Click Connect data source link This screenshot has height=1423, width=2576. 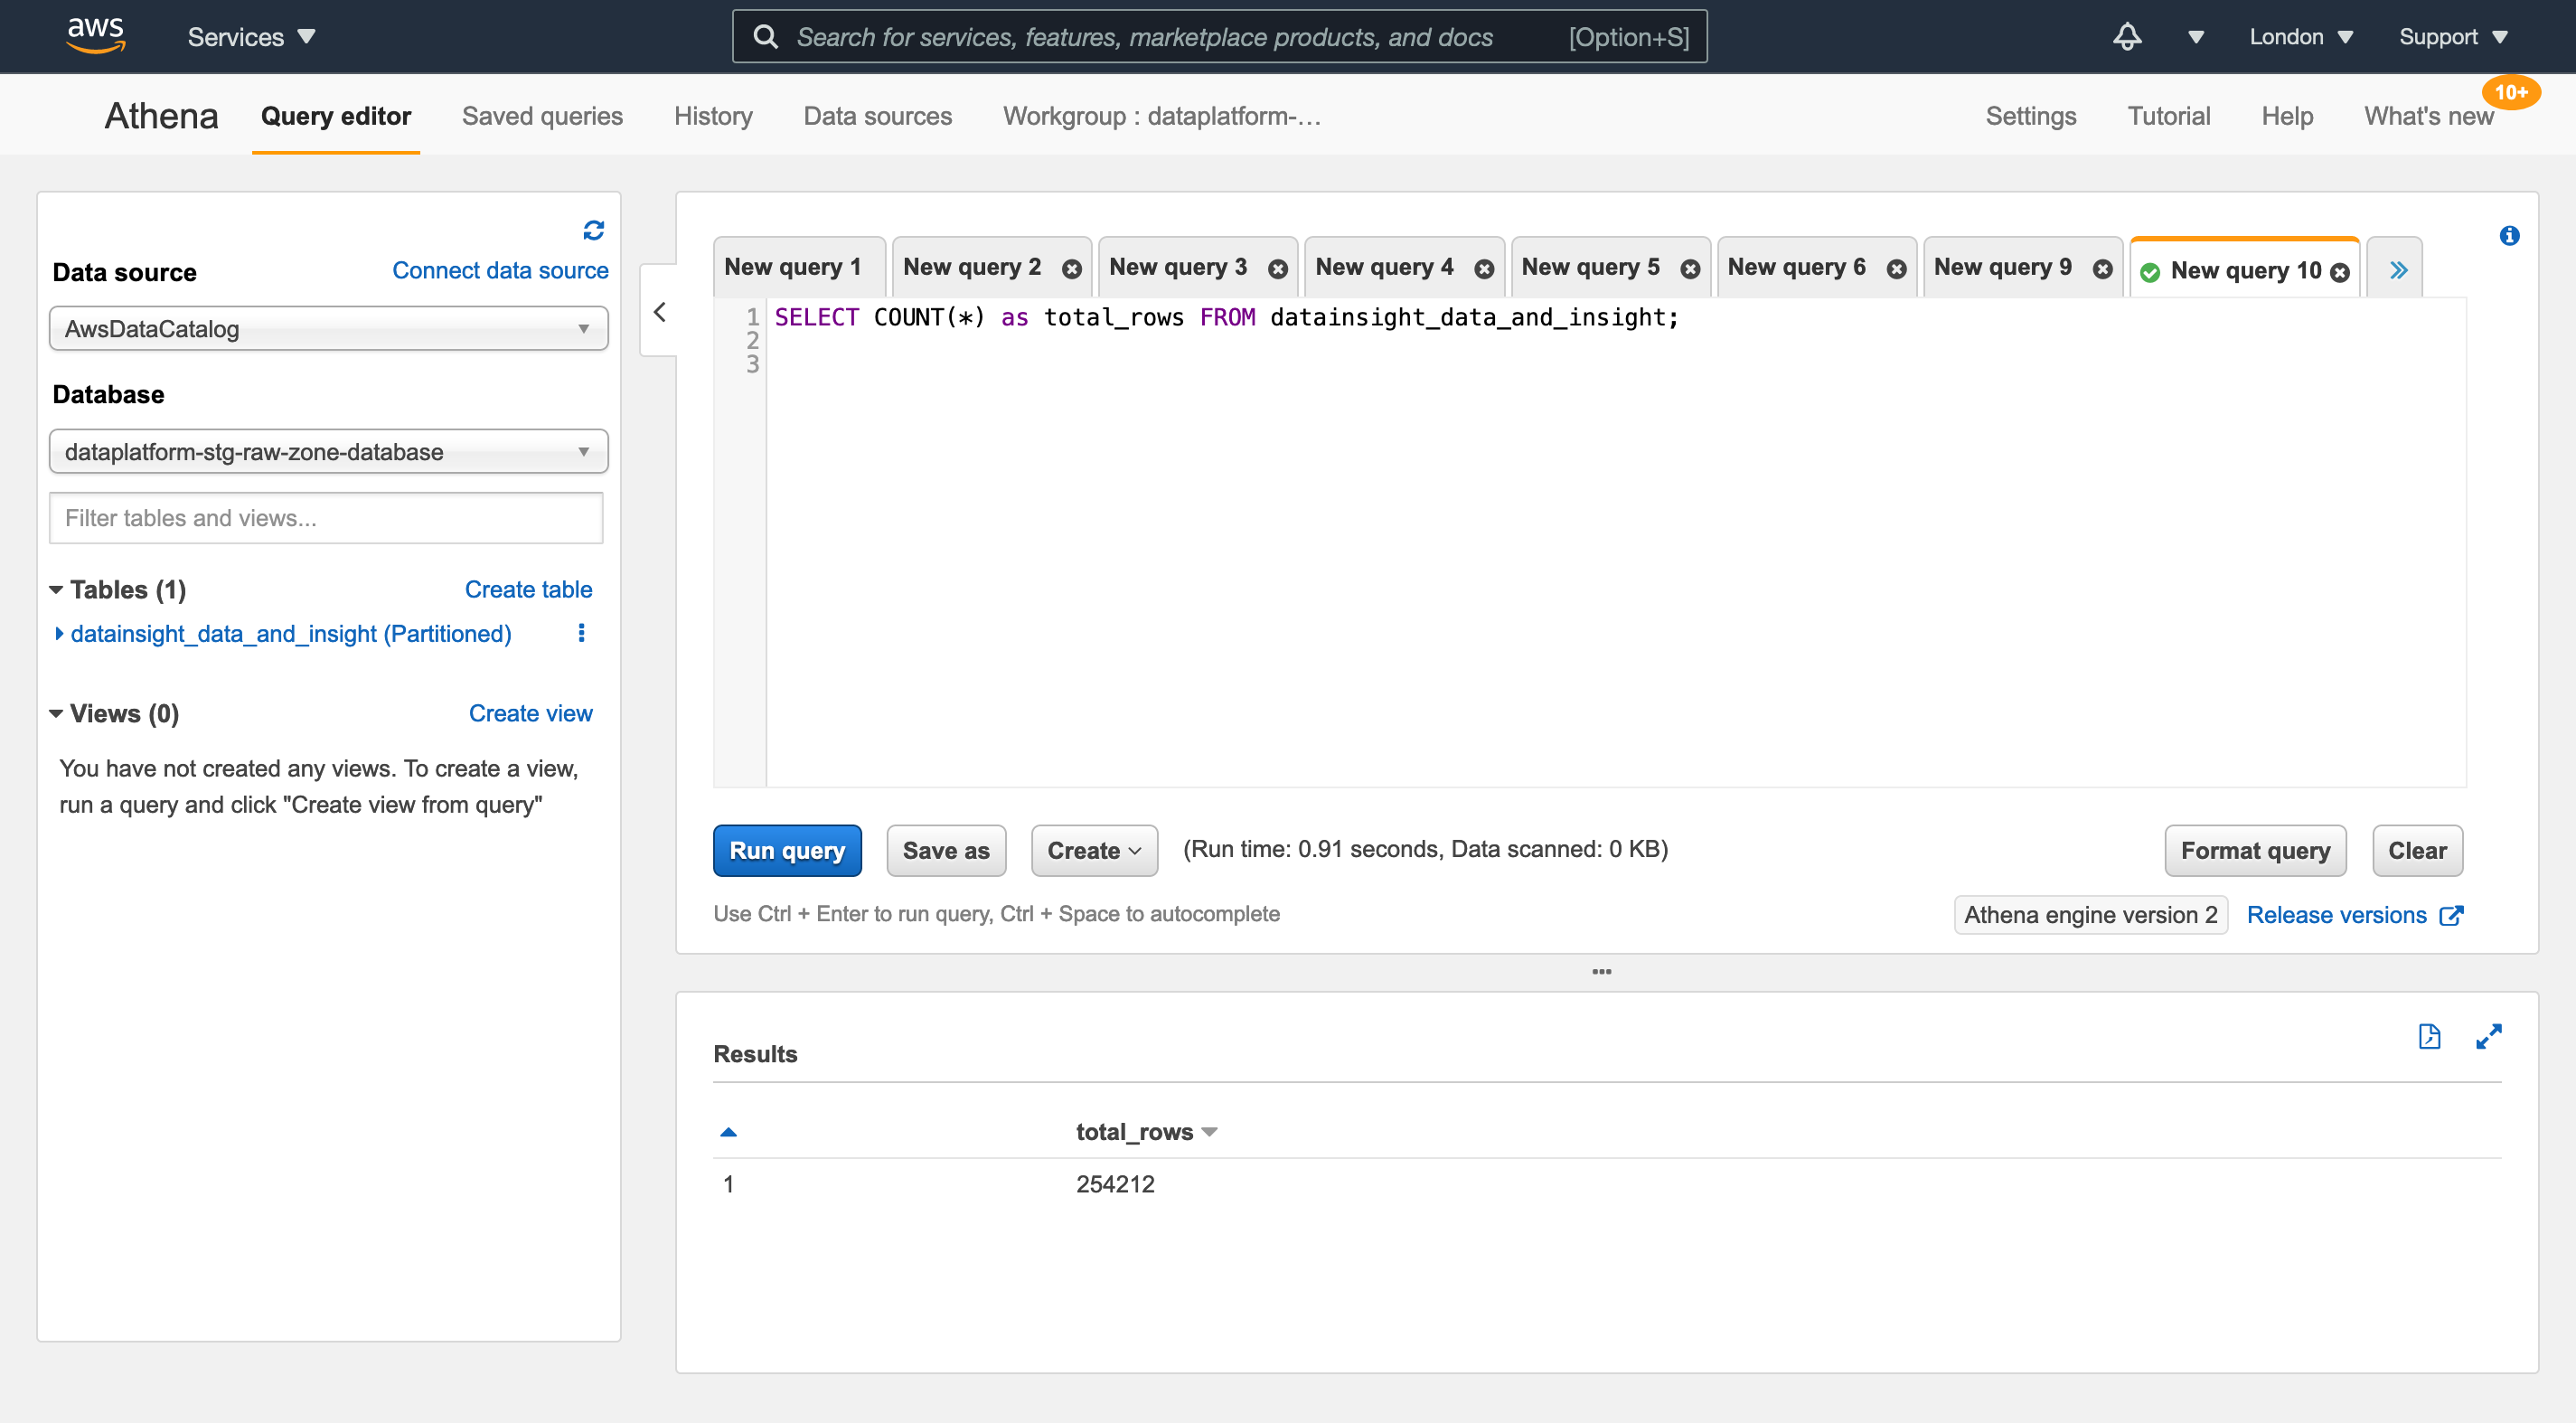pyautogui.click(x=500, y=270)
